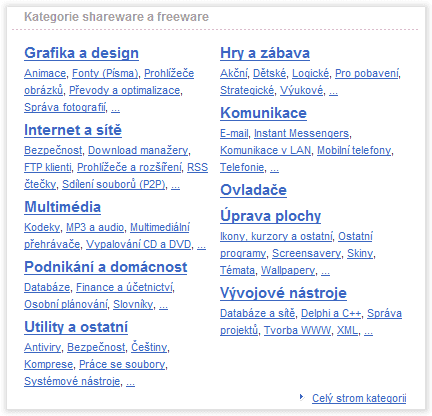
Task: Open Databáze under Podnikání a domácnost
Action: pos(47,287)
